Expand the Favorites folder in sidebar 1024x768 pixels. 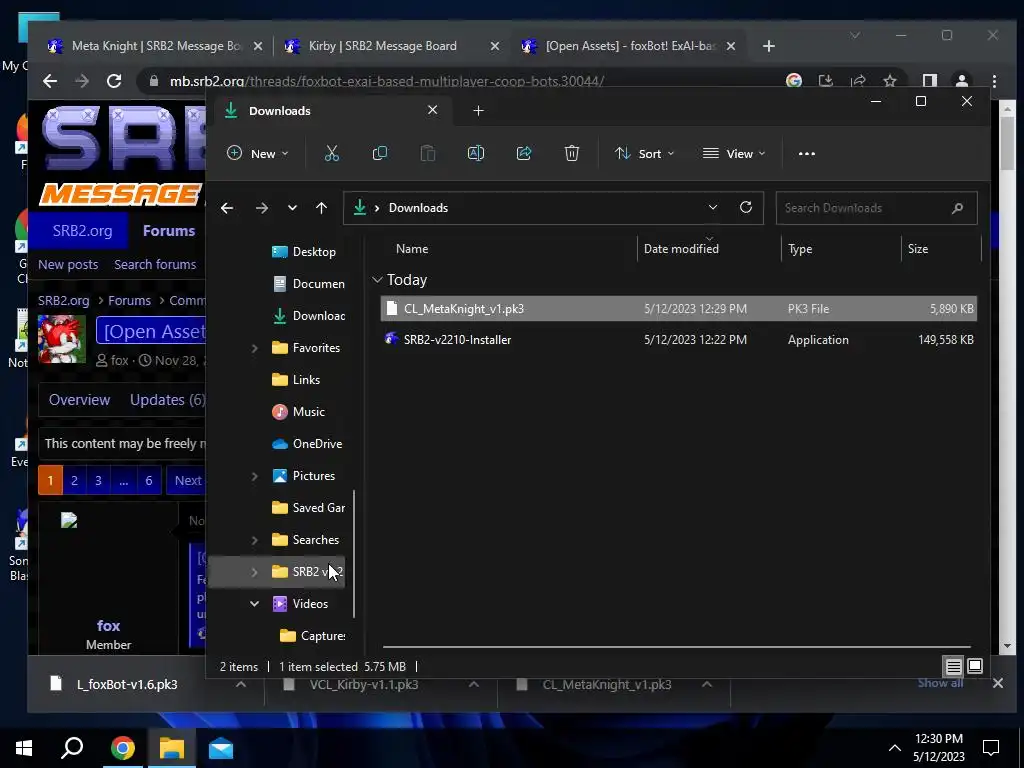coord(255,348)
